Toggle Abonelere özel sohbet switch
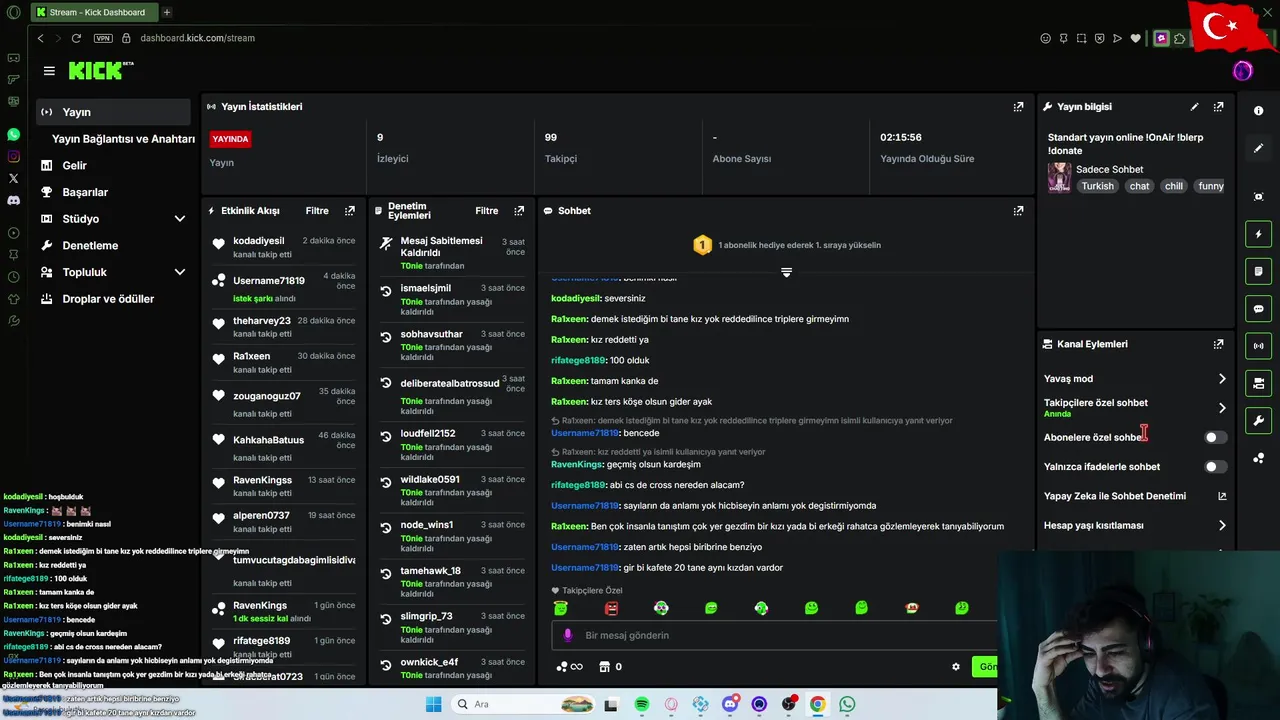The height and width of the screenshot is (720, 1280). pos(1215,437)
